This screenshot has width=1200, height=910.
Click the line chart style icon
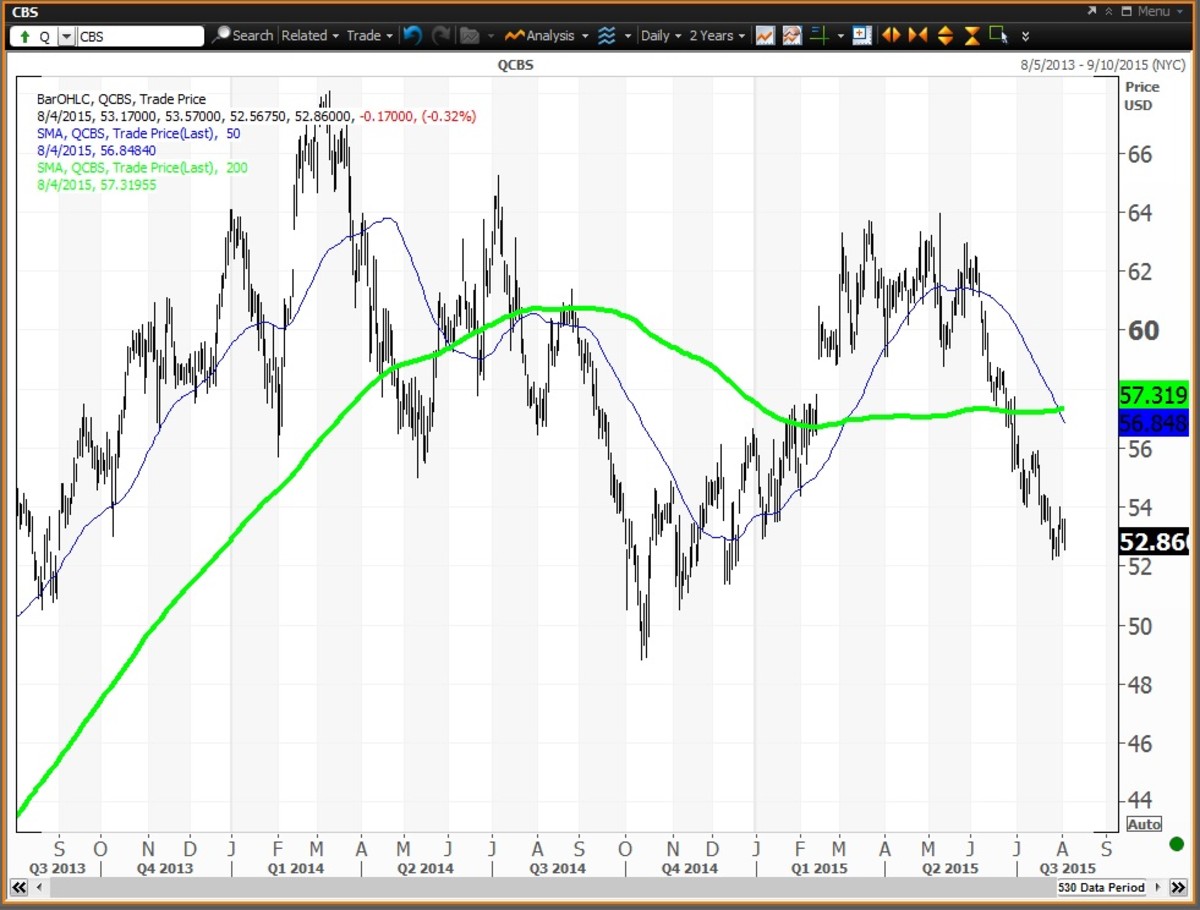(x=765, y=35)
